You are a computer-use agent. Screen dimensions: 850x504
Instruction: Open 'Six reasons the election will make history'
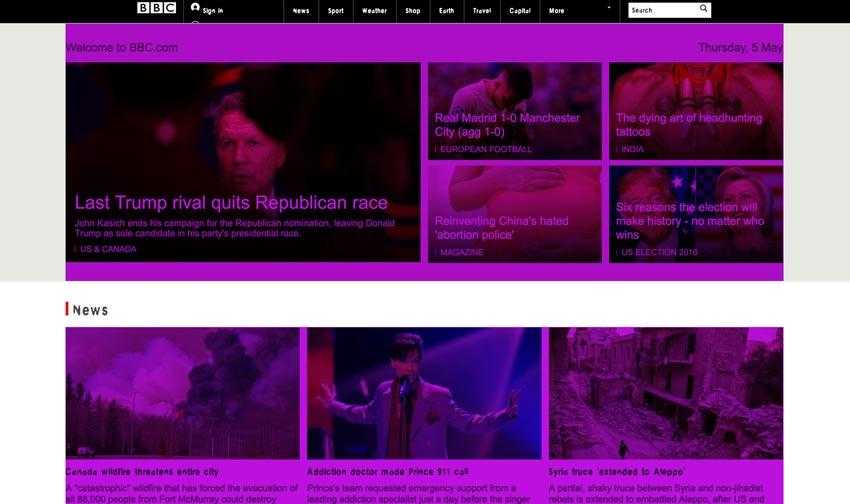689,220
